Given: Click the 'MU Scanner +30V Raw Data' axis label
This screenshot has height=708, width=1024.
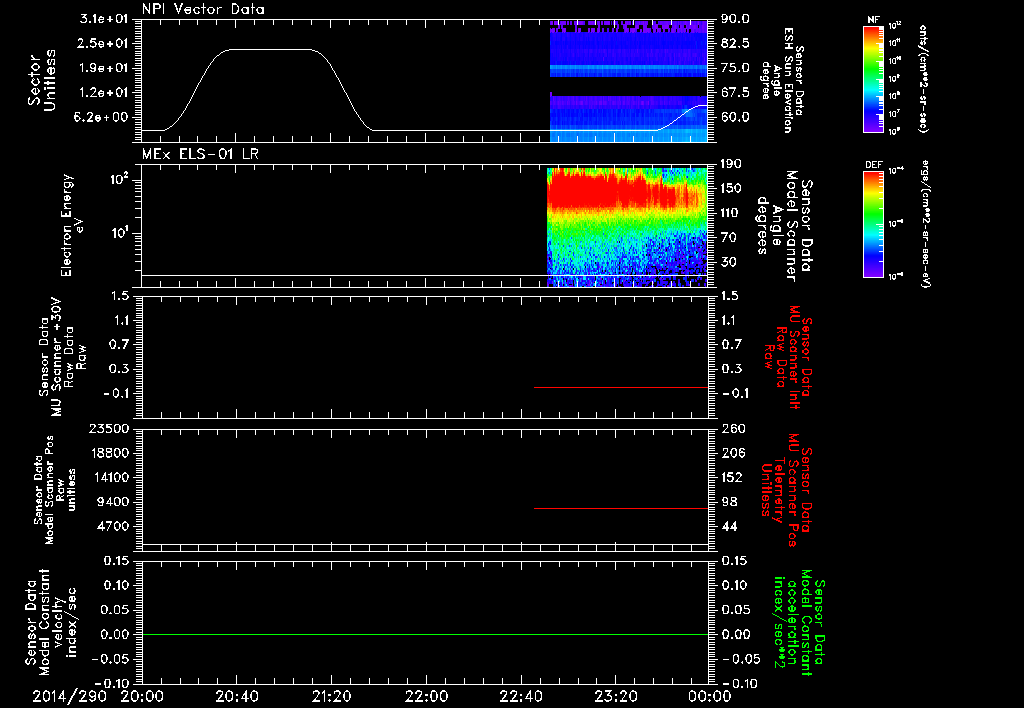Looking at the screenshot, I should tap(63, 358).
